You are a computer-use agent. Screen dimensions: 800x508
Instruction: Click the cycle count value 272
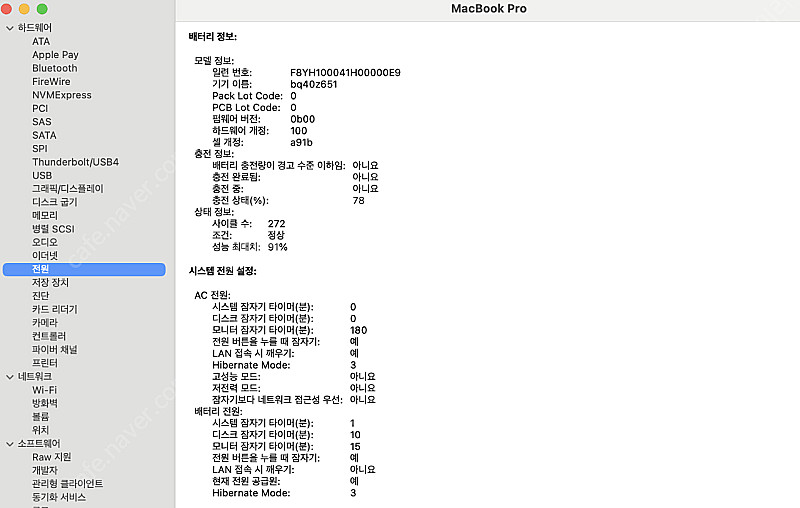tap(277, 223)
